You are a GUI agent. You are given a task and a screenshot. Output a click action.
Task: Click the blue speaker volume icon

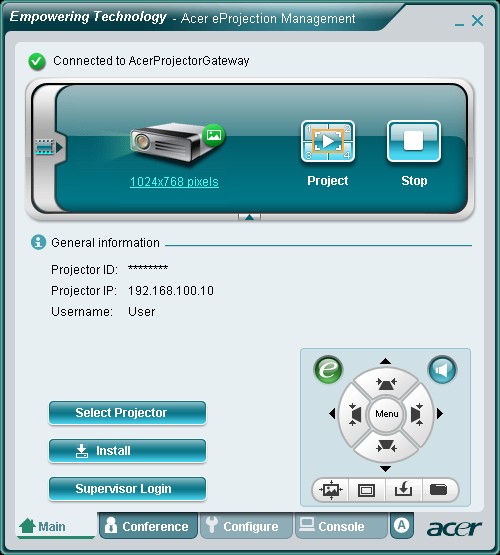pos(442,370)
